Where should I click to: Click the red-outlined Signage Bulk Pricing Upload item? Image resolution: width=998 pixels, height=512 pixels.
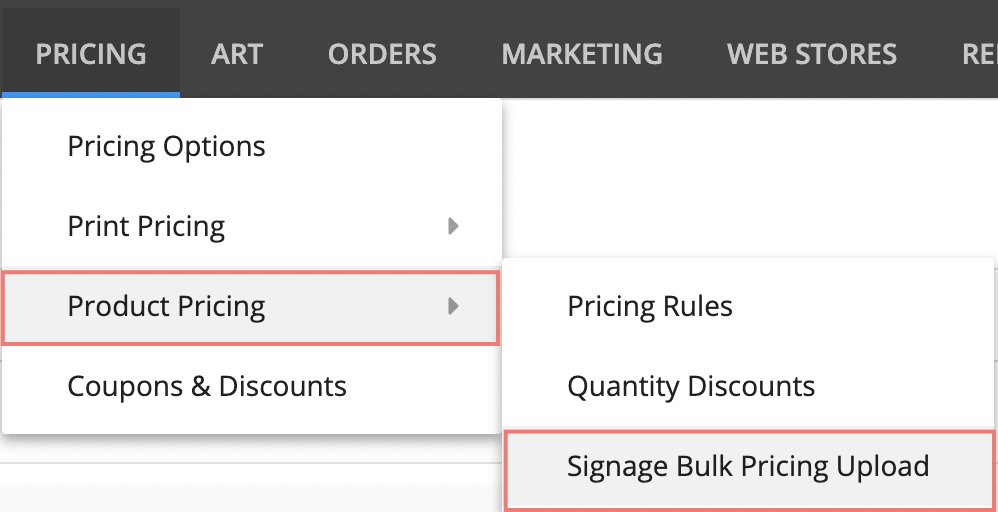pos(748,471)
